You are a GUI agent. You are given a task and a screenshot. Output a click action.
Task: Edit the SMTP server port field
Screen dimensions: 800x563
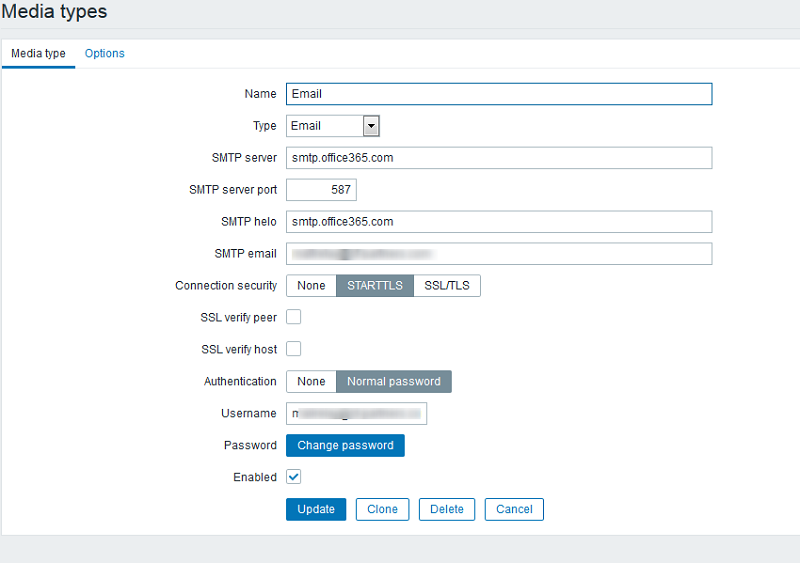coord(321,190)
